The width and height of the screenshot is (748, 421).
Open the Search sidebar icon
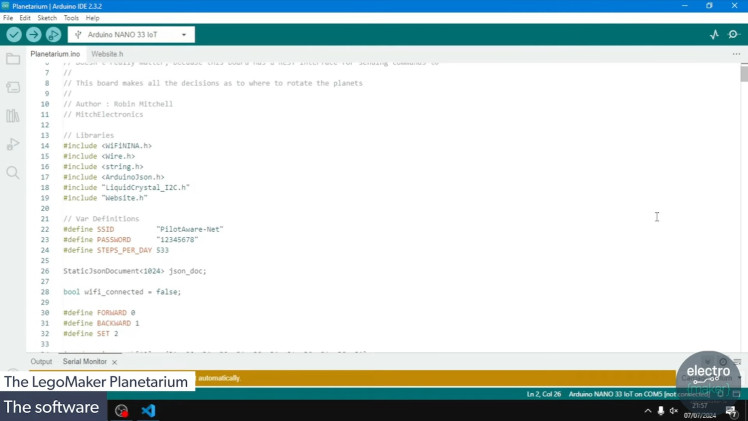13,172
